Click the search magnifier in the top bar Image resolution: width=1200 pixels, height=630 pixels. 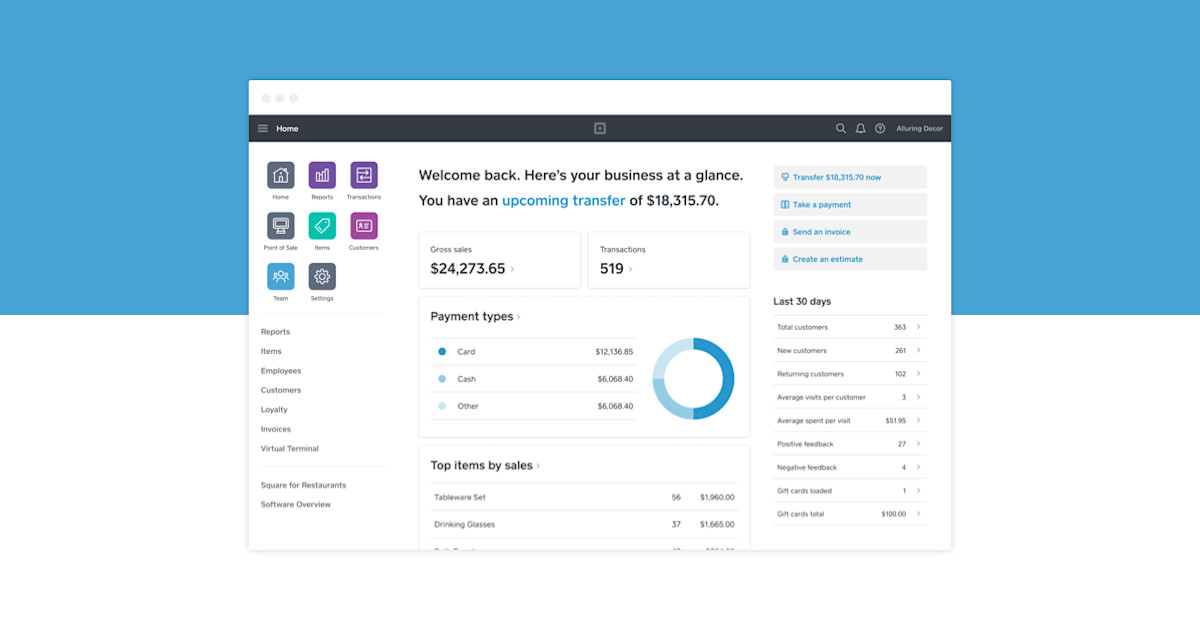click(x=841, y=128)
